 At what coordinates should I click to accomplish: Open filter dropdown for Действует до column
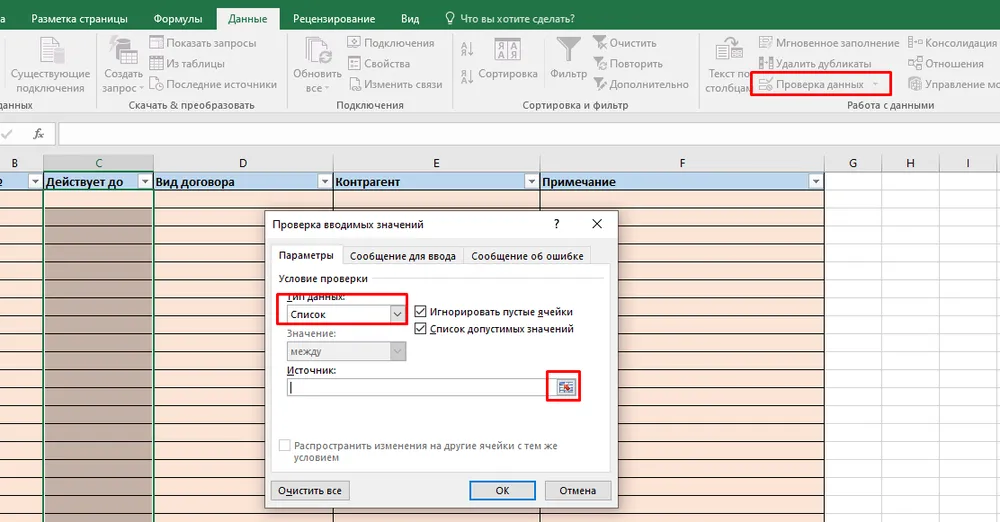coord(145,182)
